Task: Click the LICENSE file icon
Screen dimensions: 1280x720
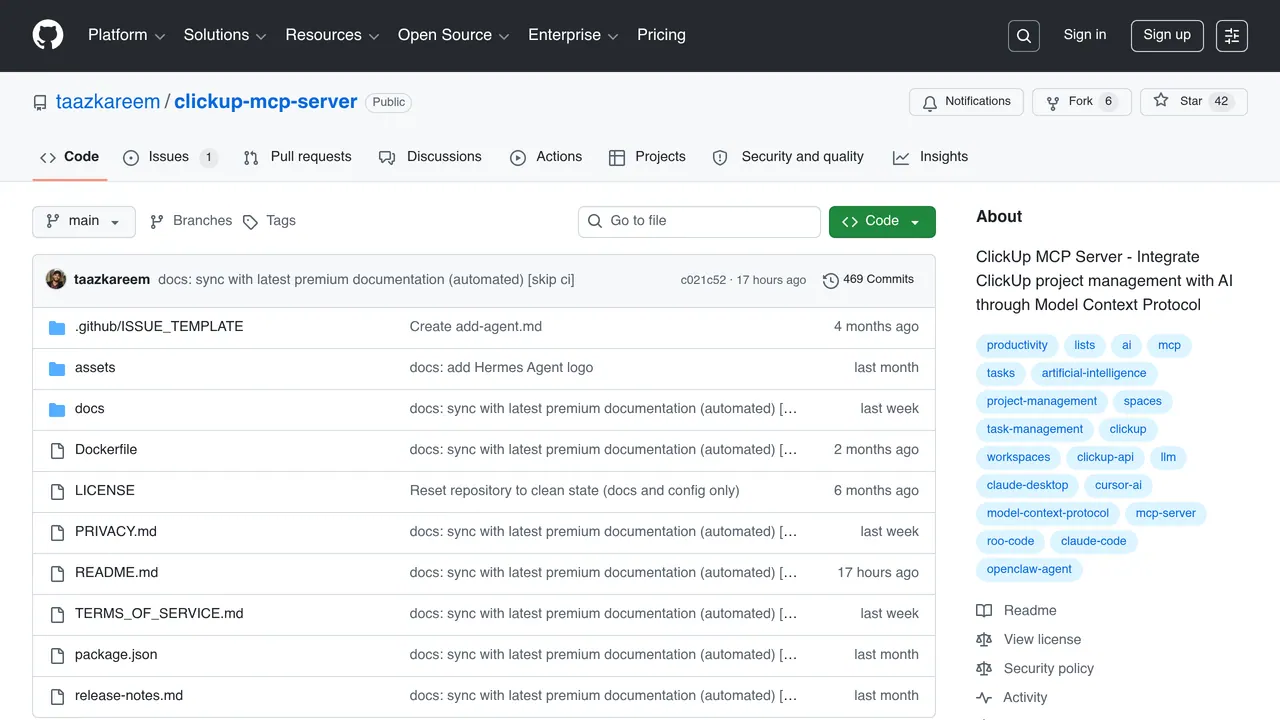Action: click(x=57, y=491)
